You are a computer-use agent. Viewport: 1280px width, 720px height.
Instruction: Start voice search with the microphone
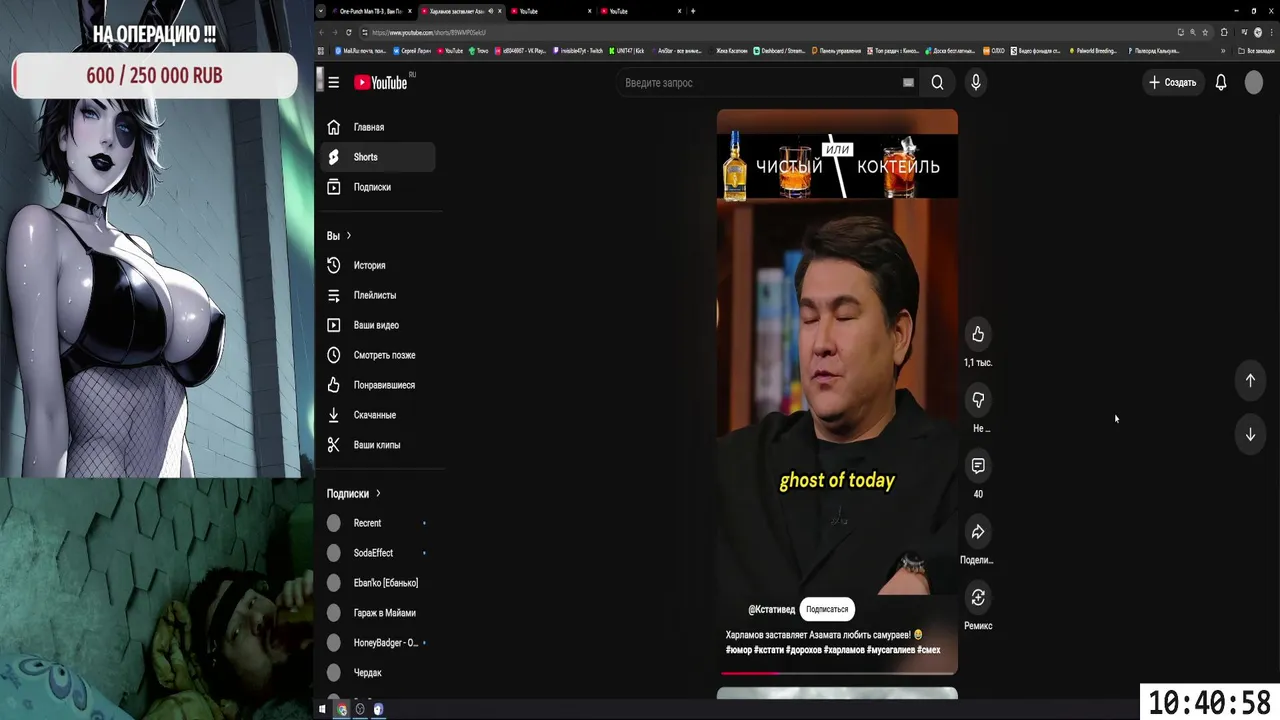point(976,83)
